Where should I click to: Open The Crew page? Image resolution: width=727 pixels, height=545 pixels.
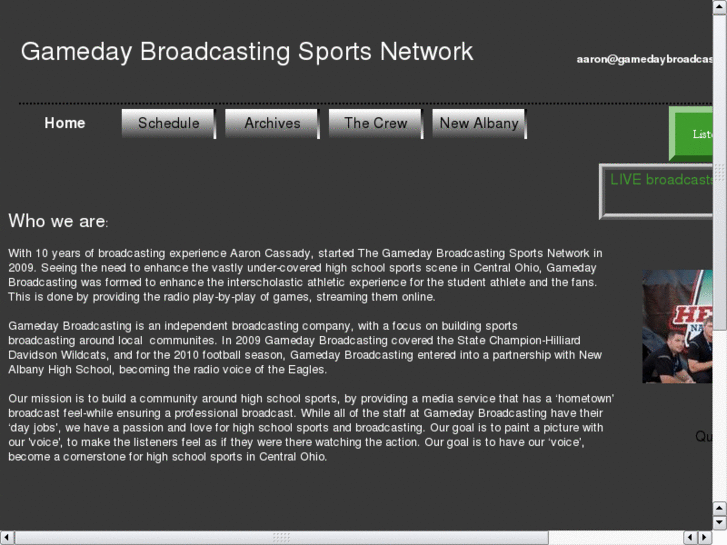coord(376,123)
